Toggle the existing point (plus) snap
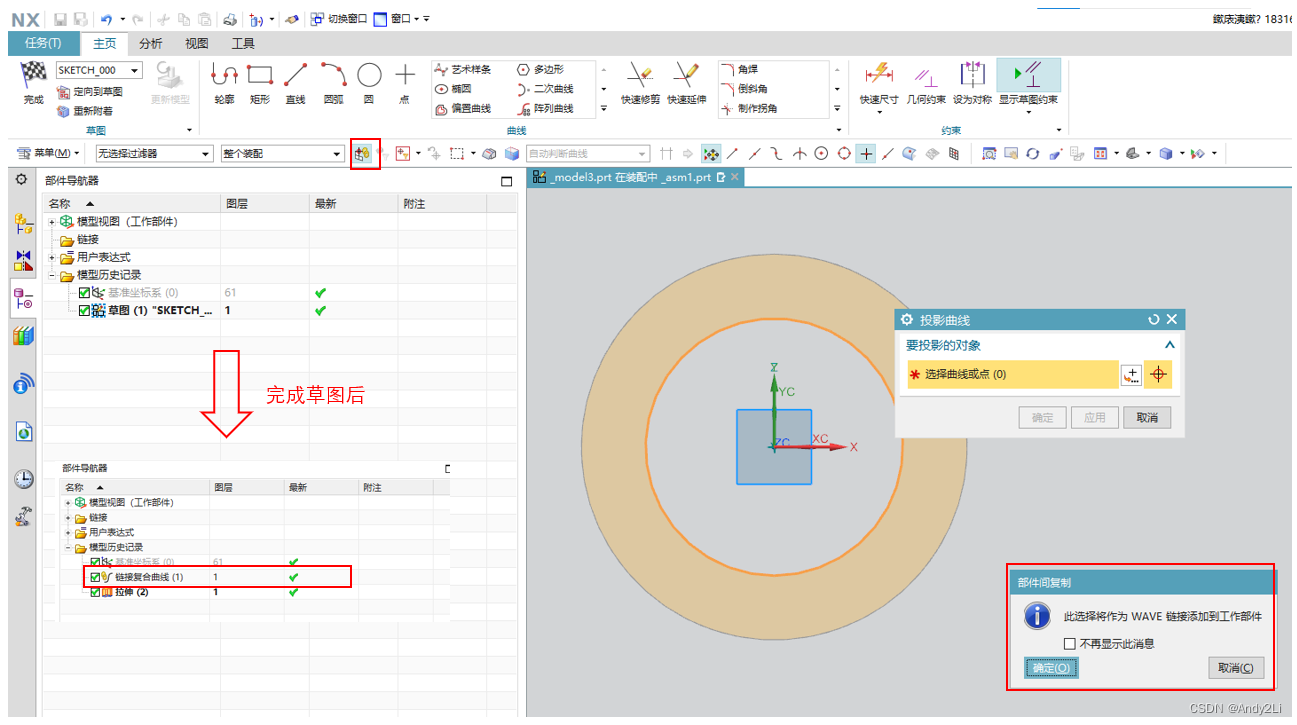The image size is (1297, 725). [866, 154]
